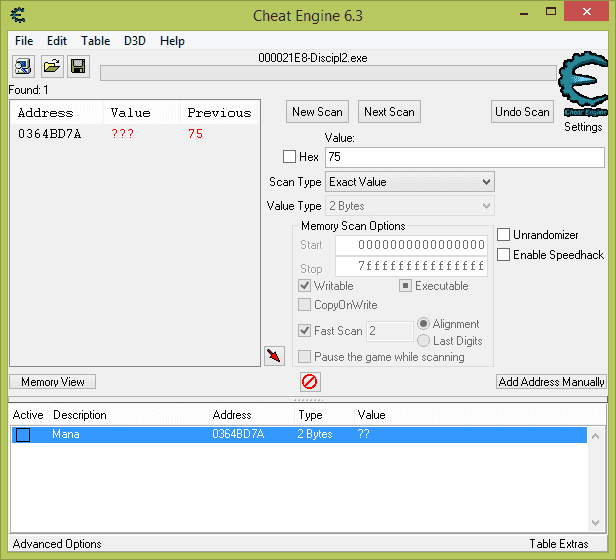Toggle Active checkbox for Mana entry
The height and width of the screenshot is (560, 616).
tap(23, 435)
